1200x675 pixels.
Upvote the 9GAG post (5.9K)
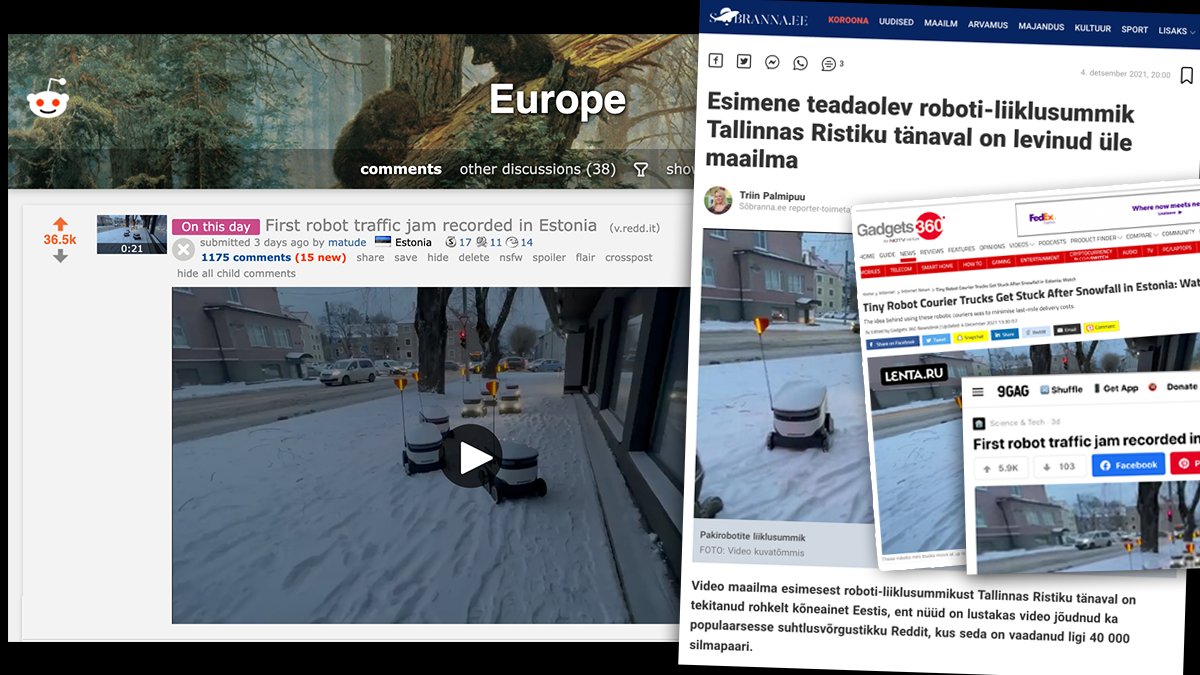click(x=1001, y=467)
